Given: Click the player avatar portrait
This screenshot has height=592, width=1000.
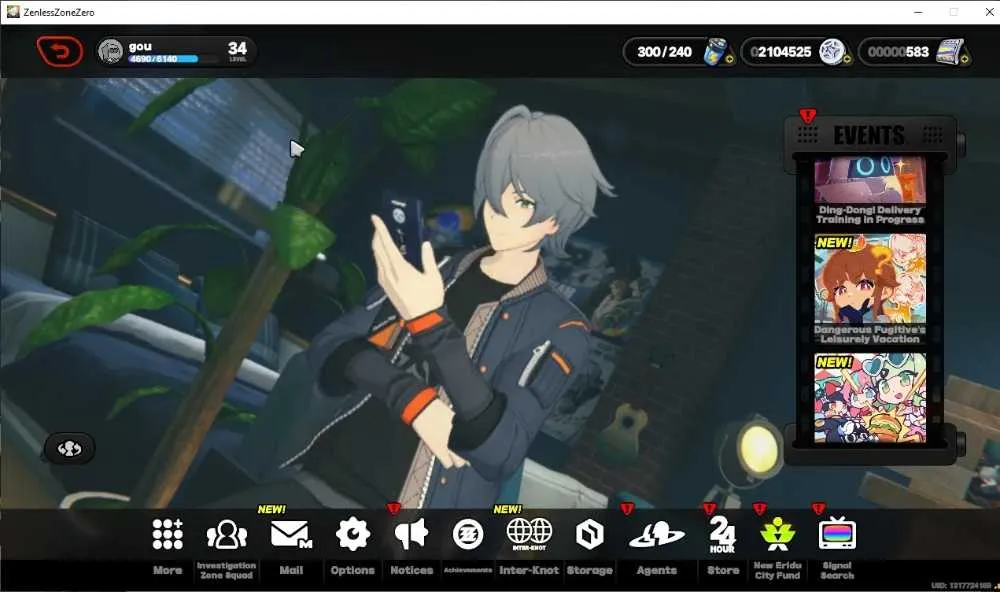Looking at the screenshot, I should [111, 52].
